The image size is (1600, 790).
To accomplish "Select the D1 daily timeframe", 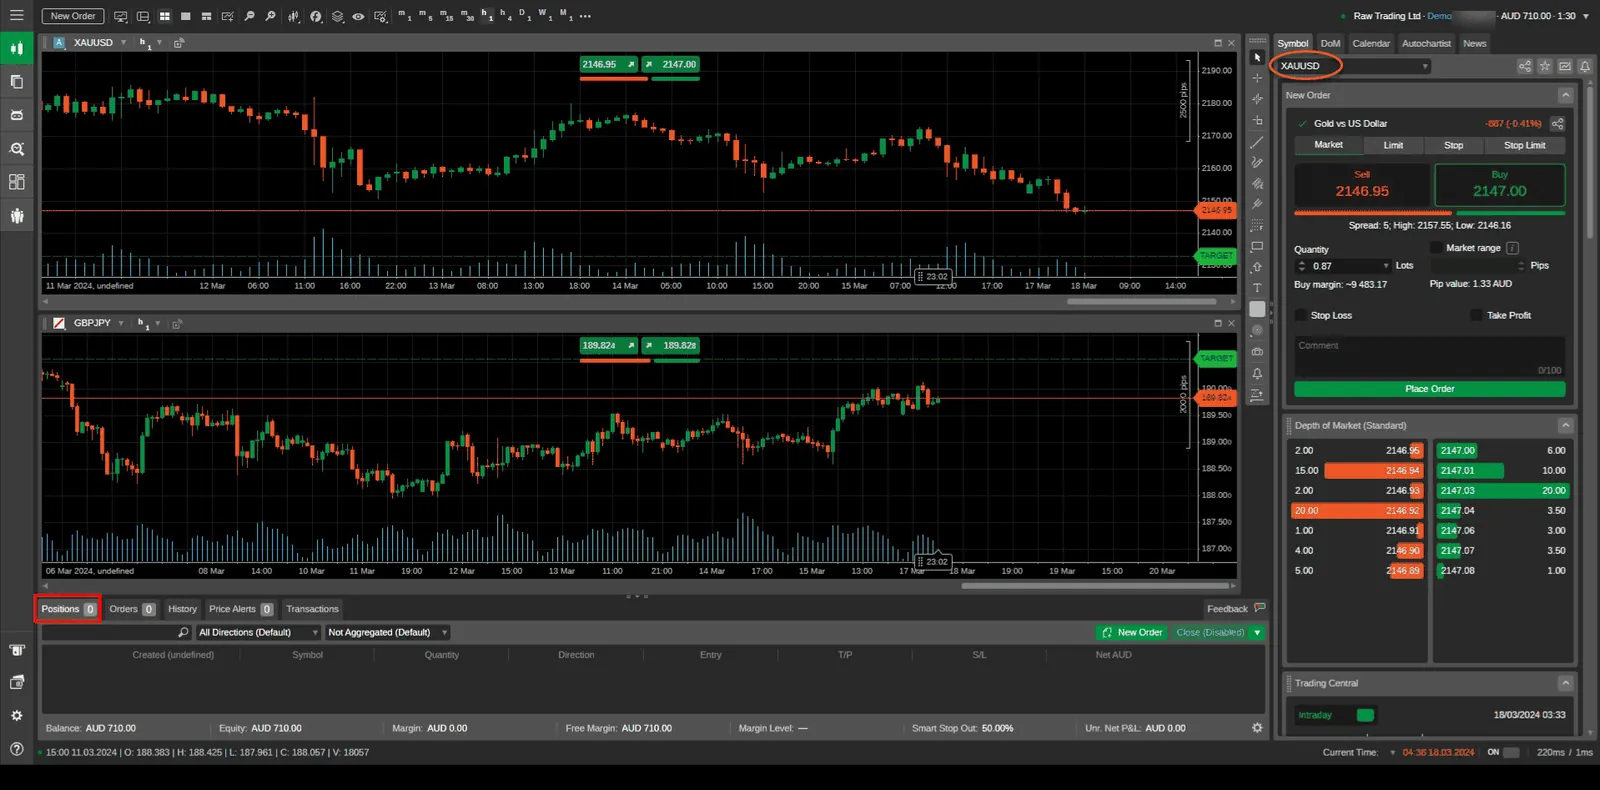I will pyautogui.click(x=524, y=15).
